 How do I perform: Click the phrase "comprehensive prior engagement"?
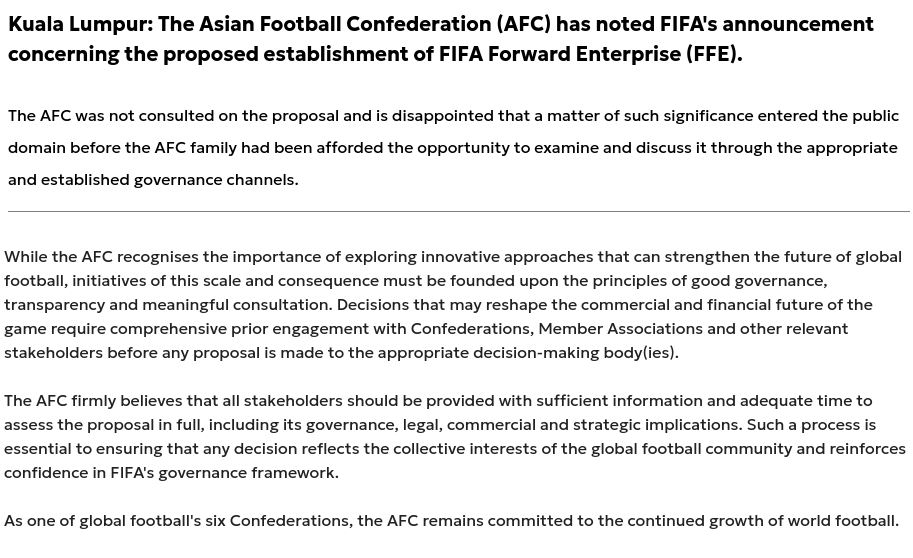point(239,329)
